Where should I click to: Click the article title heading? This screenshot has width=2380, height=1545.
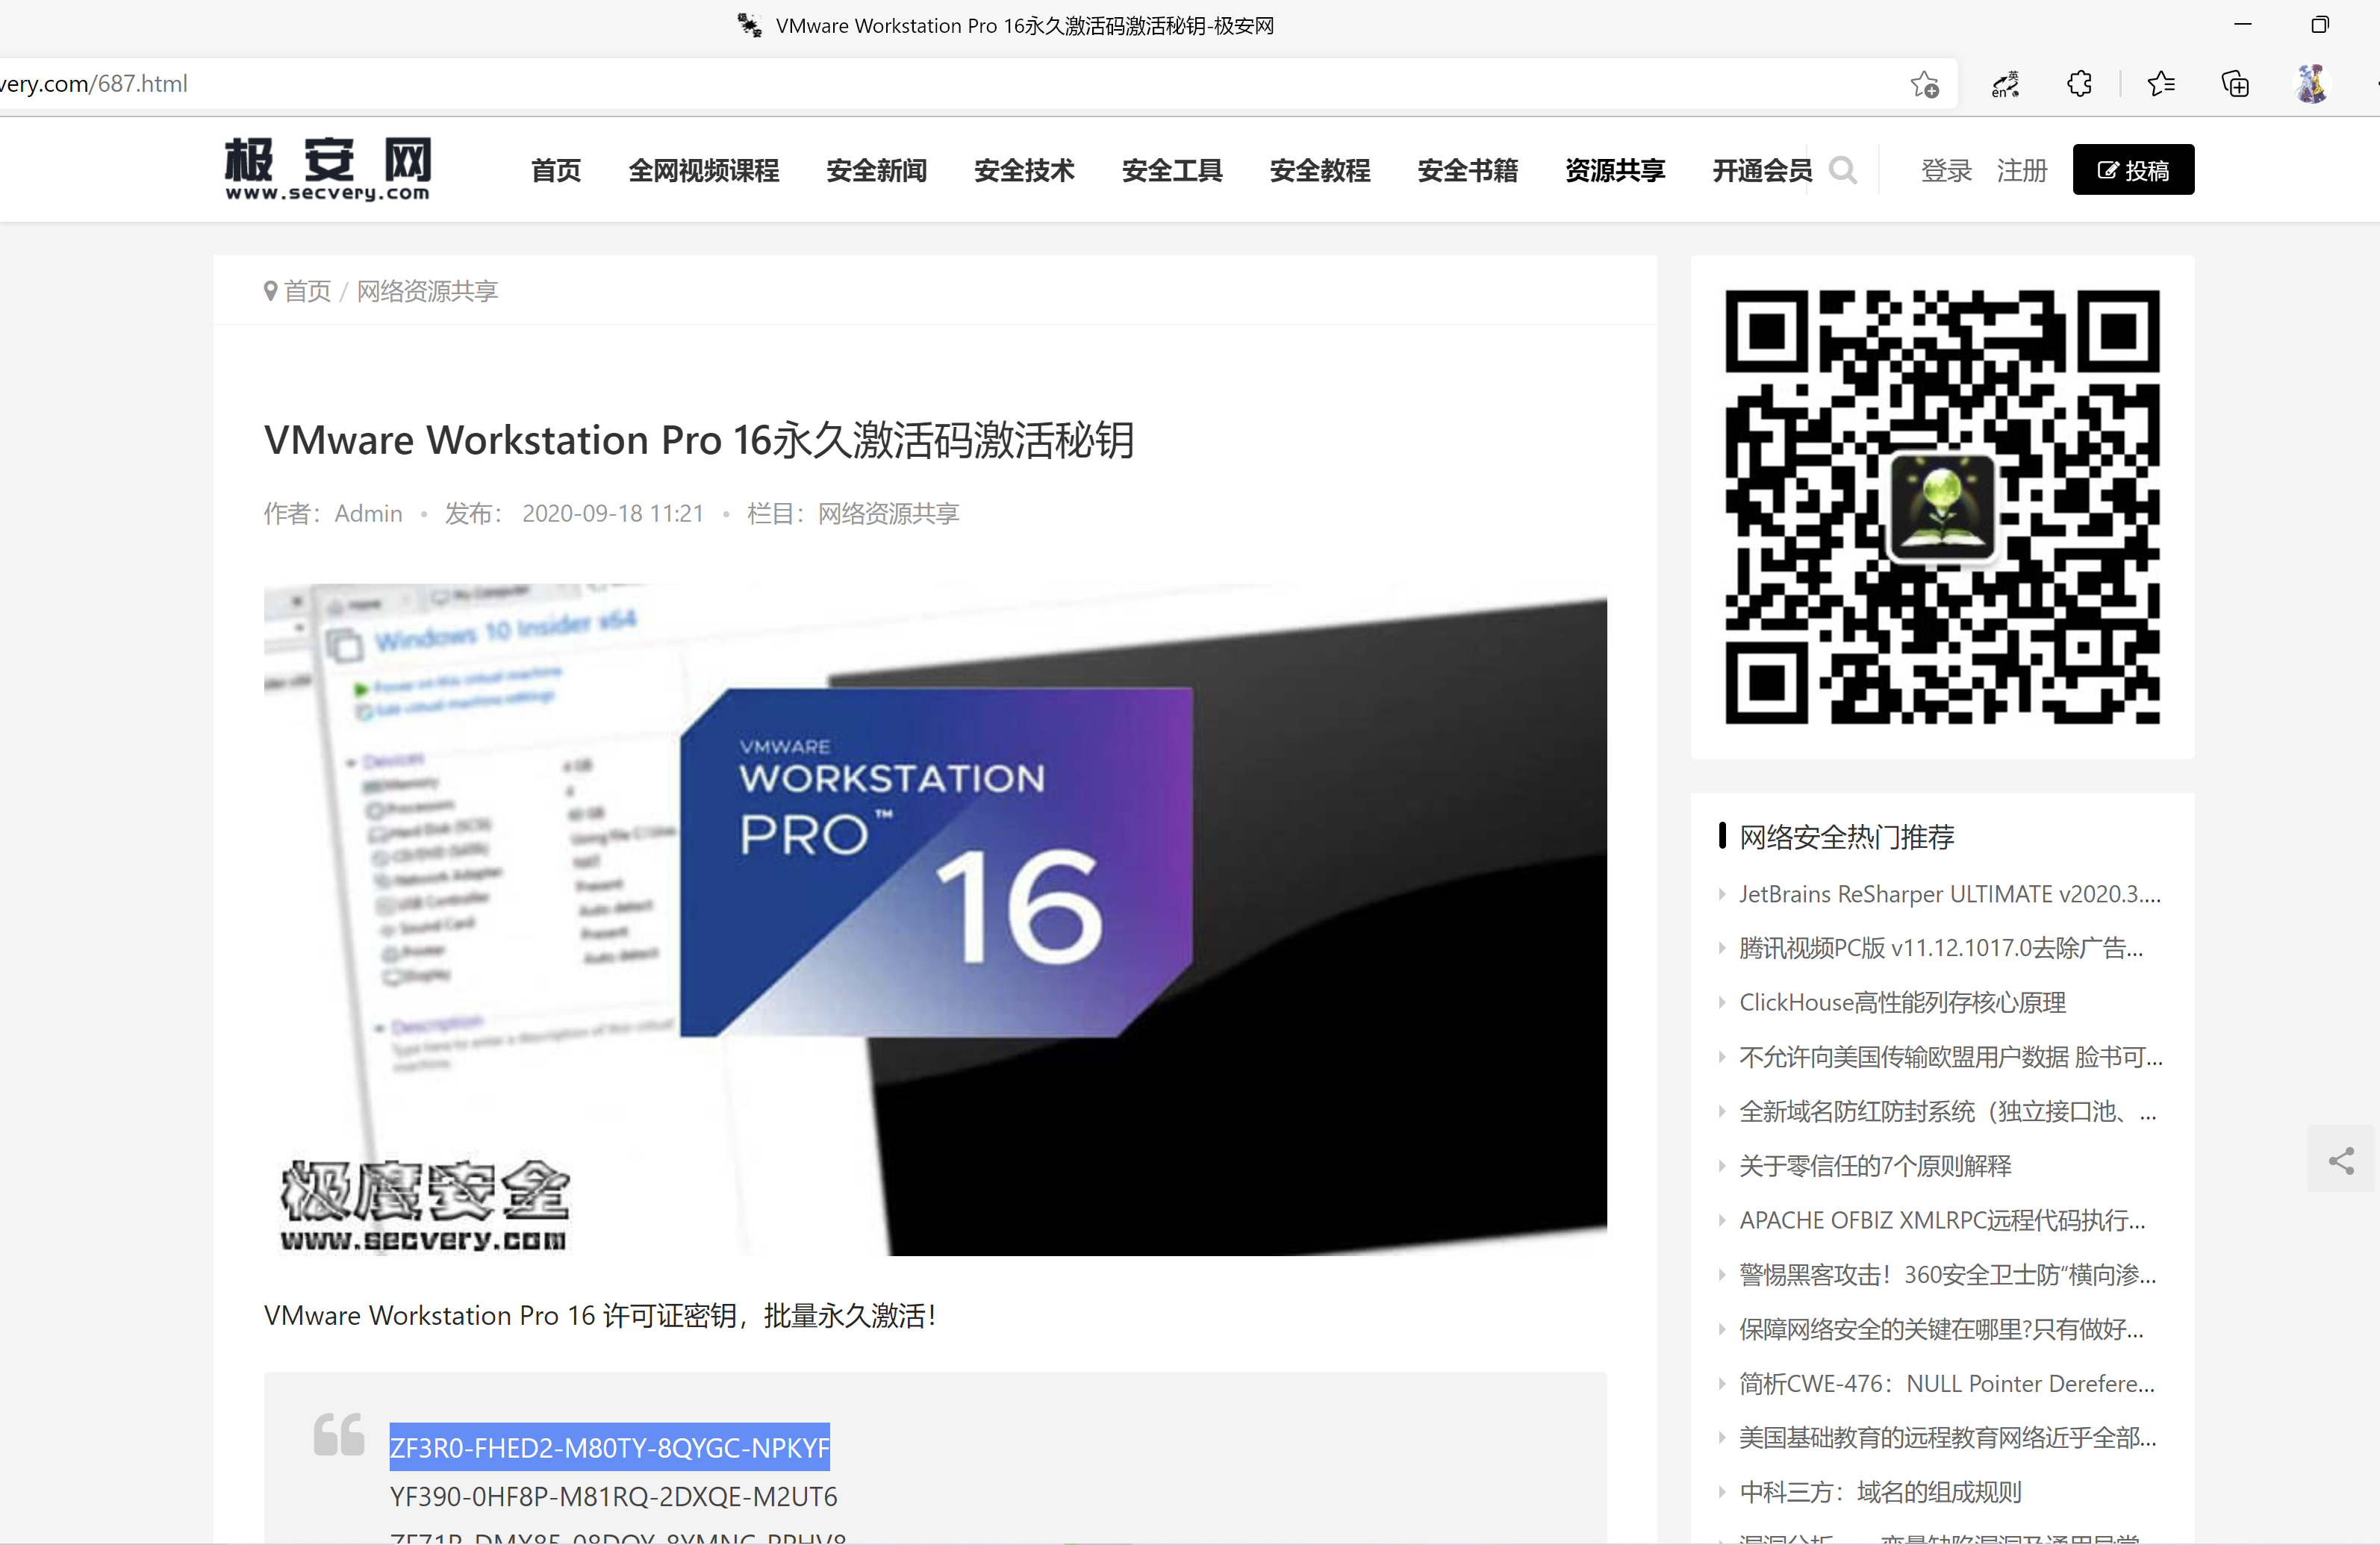(699, 440)
